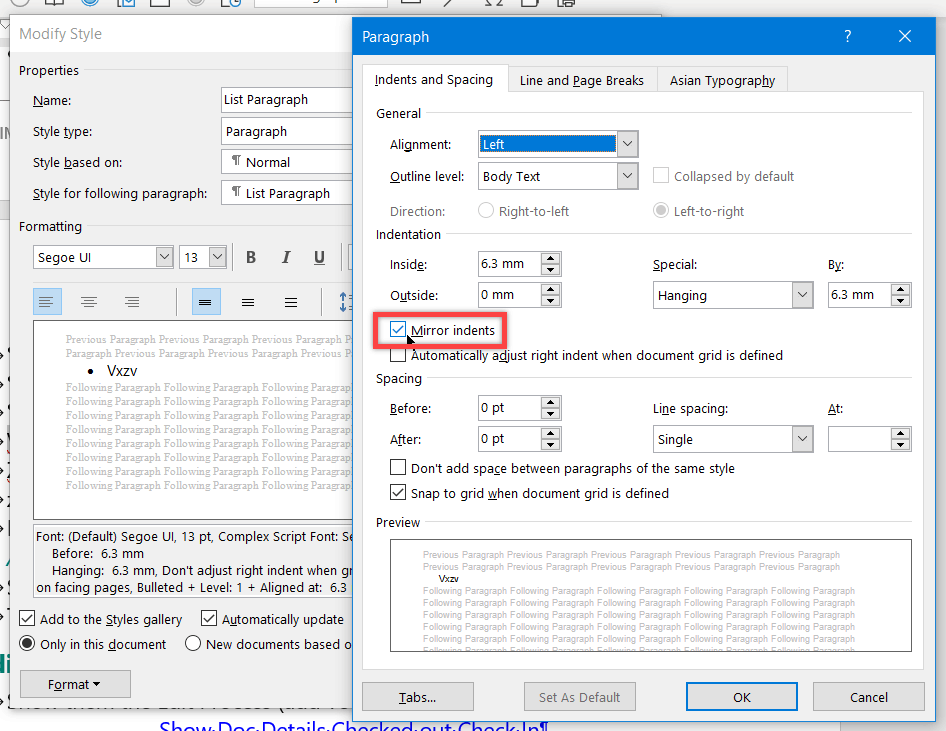Screen dimensions: 946x731
Task: Toggle Collapsed by default checkbox
Action: [x=661, y=176]
